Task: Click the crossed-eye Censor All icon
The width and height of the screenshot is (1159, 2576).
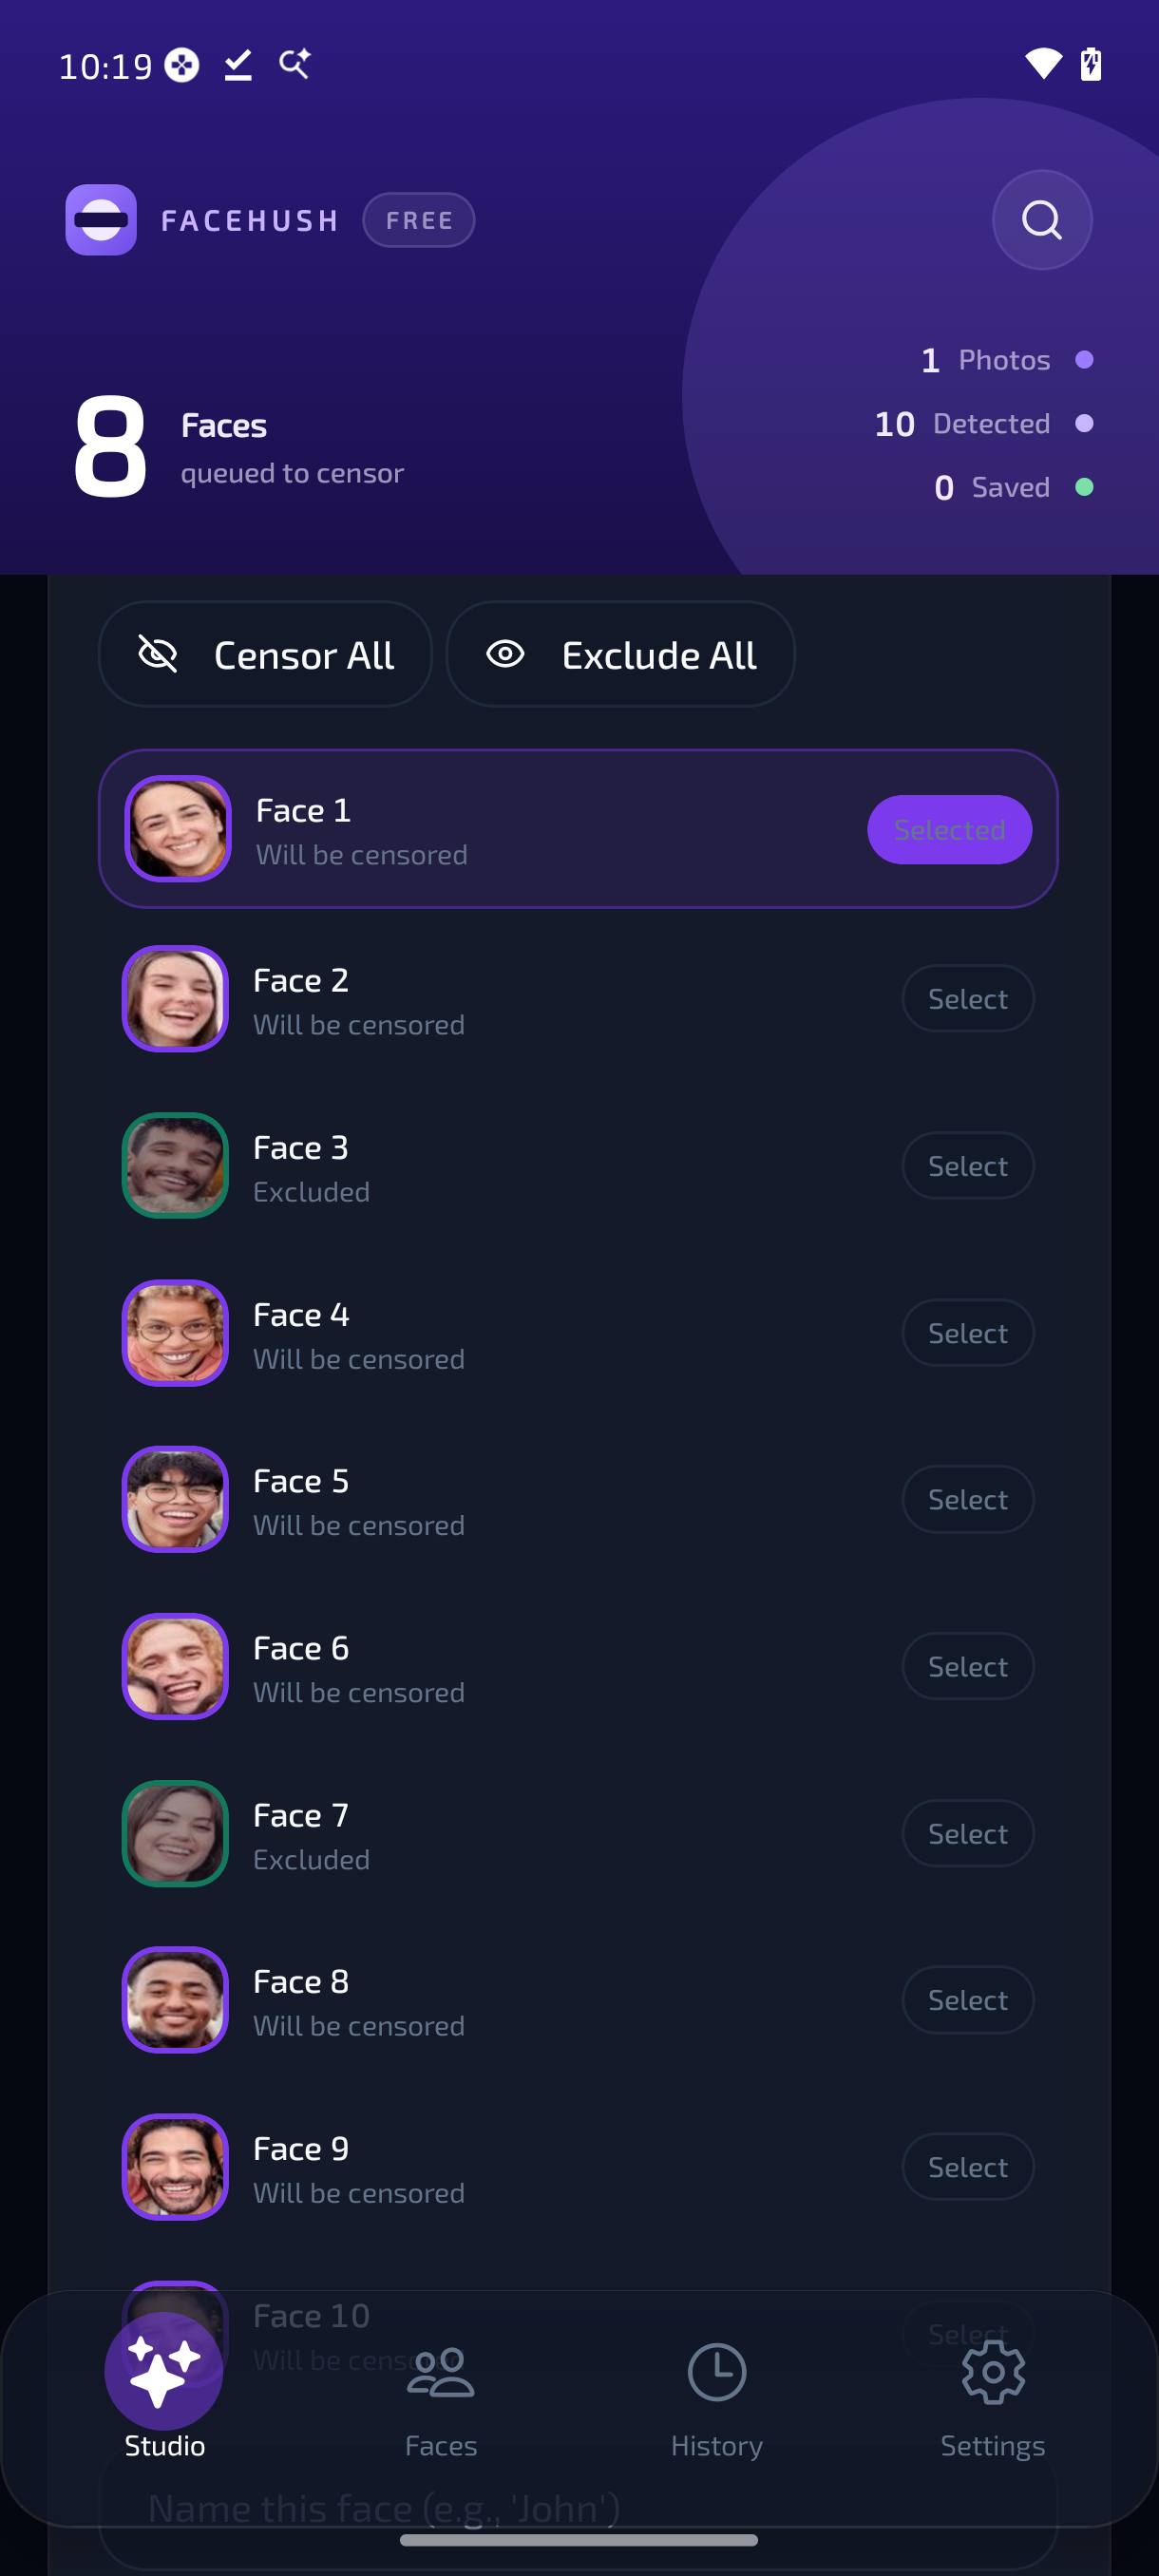Action: click(x=158, y=655)
